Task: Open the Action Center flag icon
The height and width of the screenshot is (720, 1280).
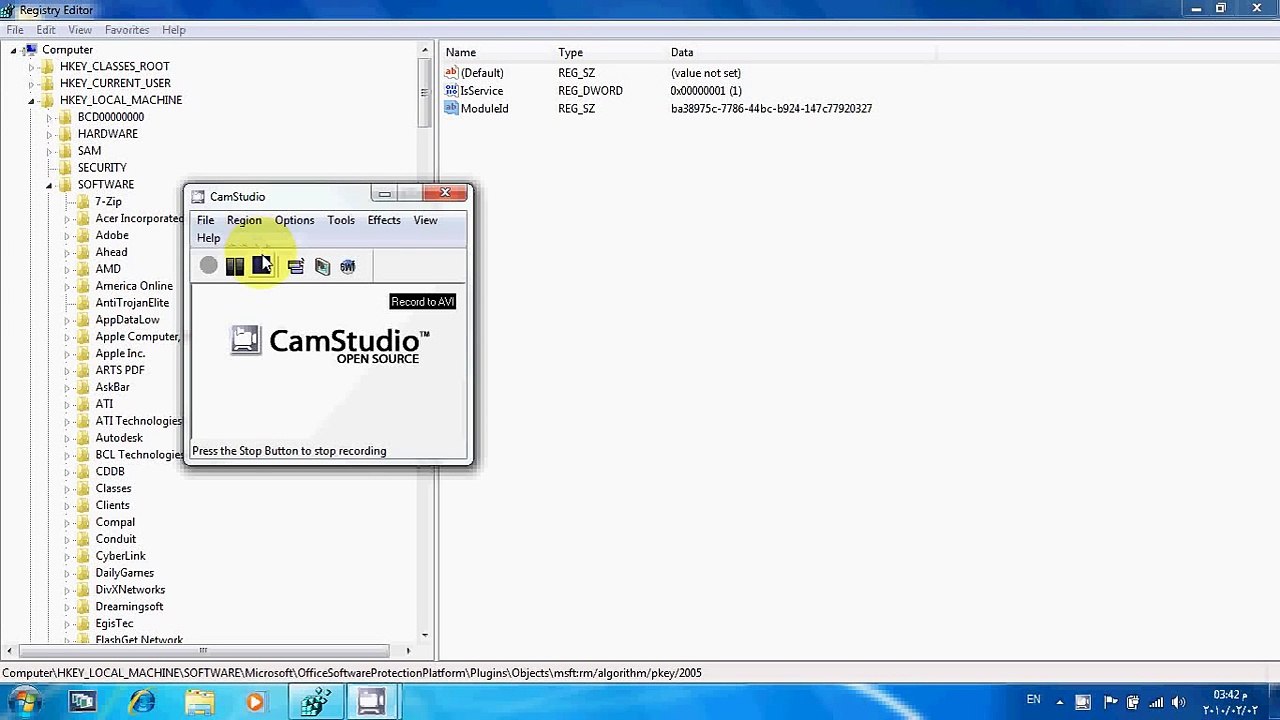Action: (1111, 702)
